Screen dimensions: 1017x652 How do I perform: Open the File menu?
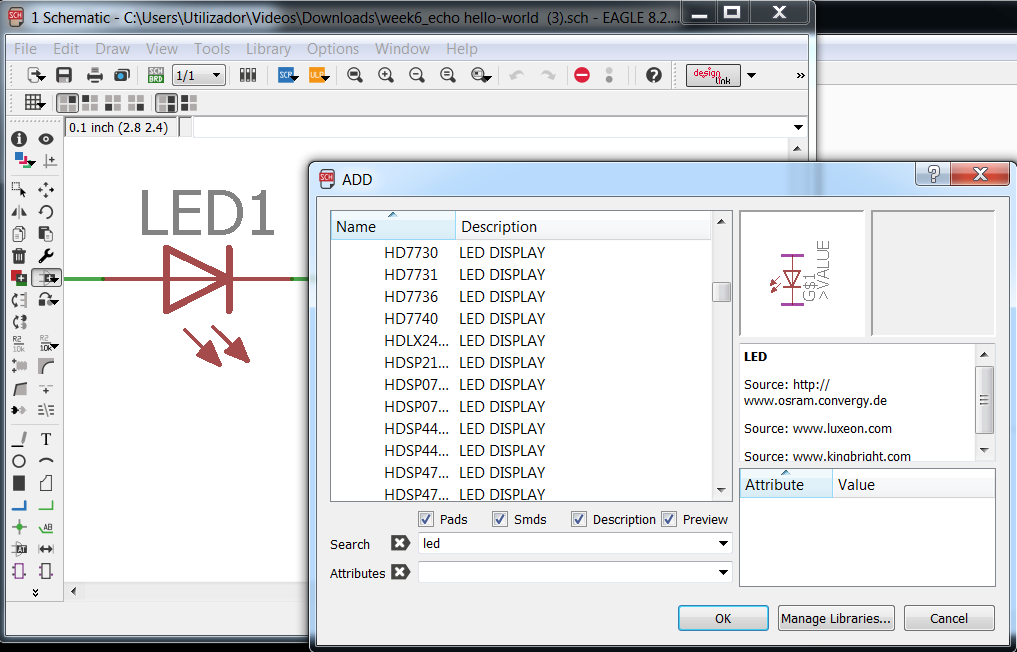point(25,49)
